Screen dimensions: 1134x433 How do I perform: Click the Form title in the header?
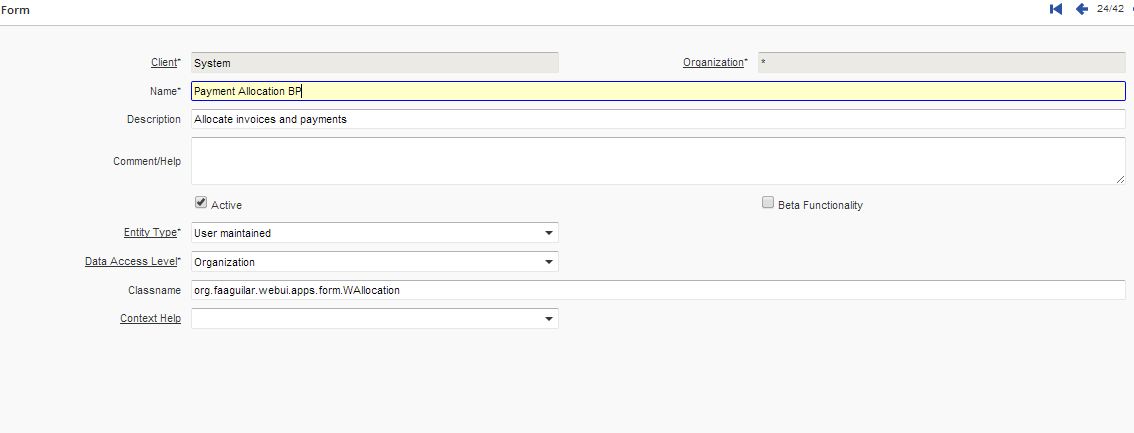[15, 10]
